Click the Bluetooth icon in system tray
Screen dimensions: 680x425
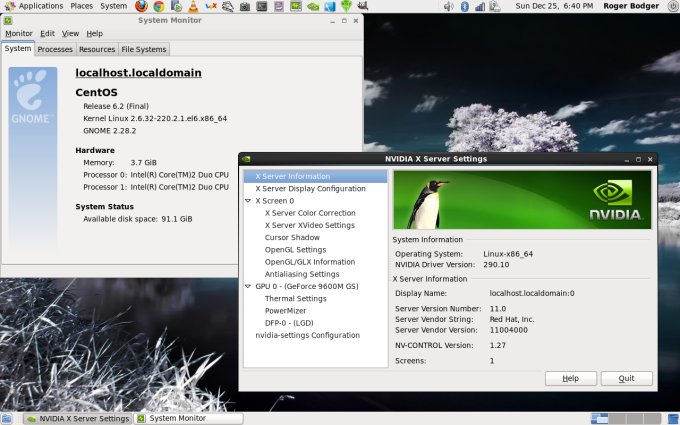pyautogui.click(x=463, y=6)
